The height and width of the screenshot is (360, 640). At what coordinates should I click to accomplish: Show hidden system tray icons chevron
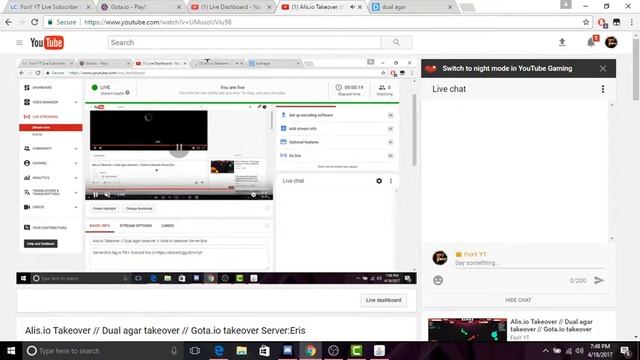(545, 351)
